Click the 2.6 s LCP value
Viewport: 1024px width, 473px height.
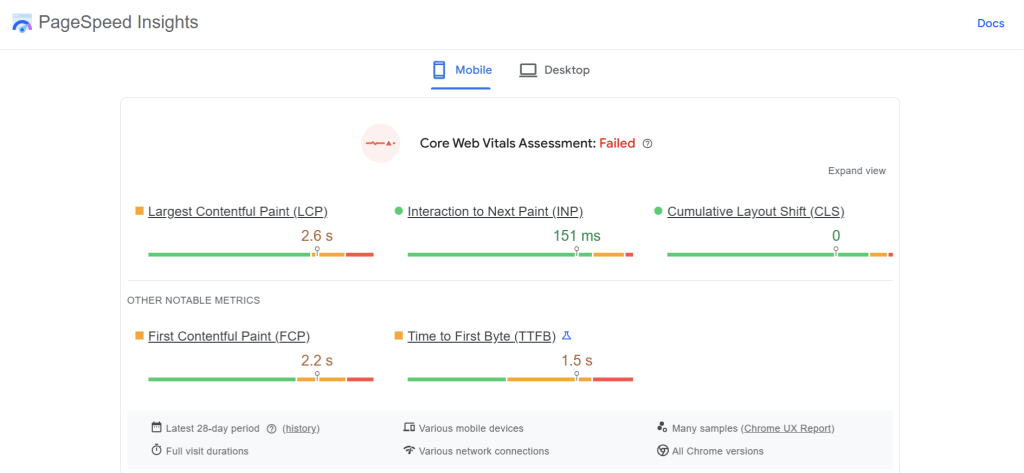coord(317,236)
